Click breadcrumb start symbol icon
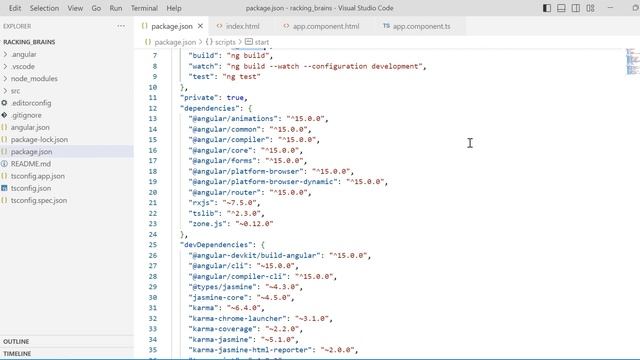Screen dimensions: 640x360 click(249, 42)
